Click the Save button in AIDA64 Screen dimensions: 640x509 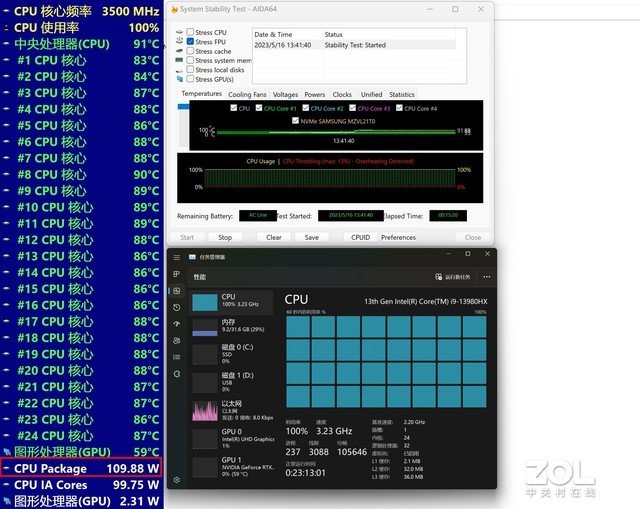tap(311, 237)
